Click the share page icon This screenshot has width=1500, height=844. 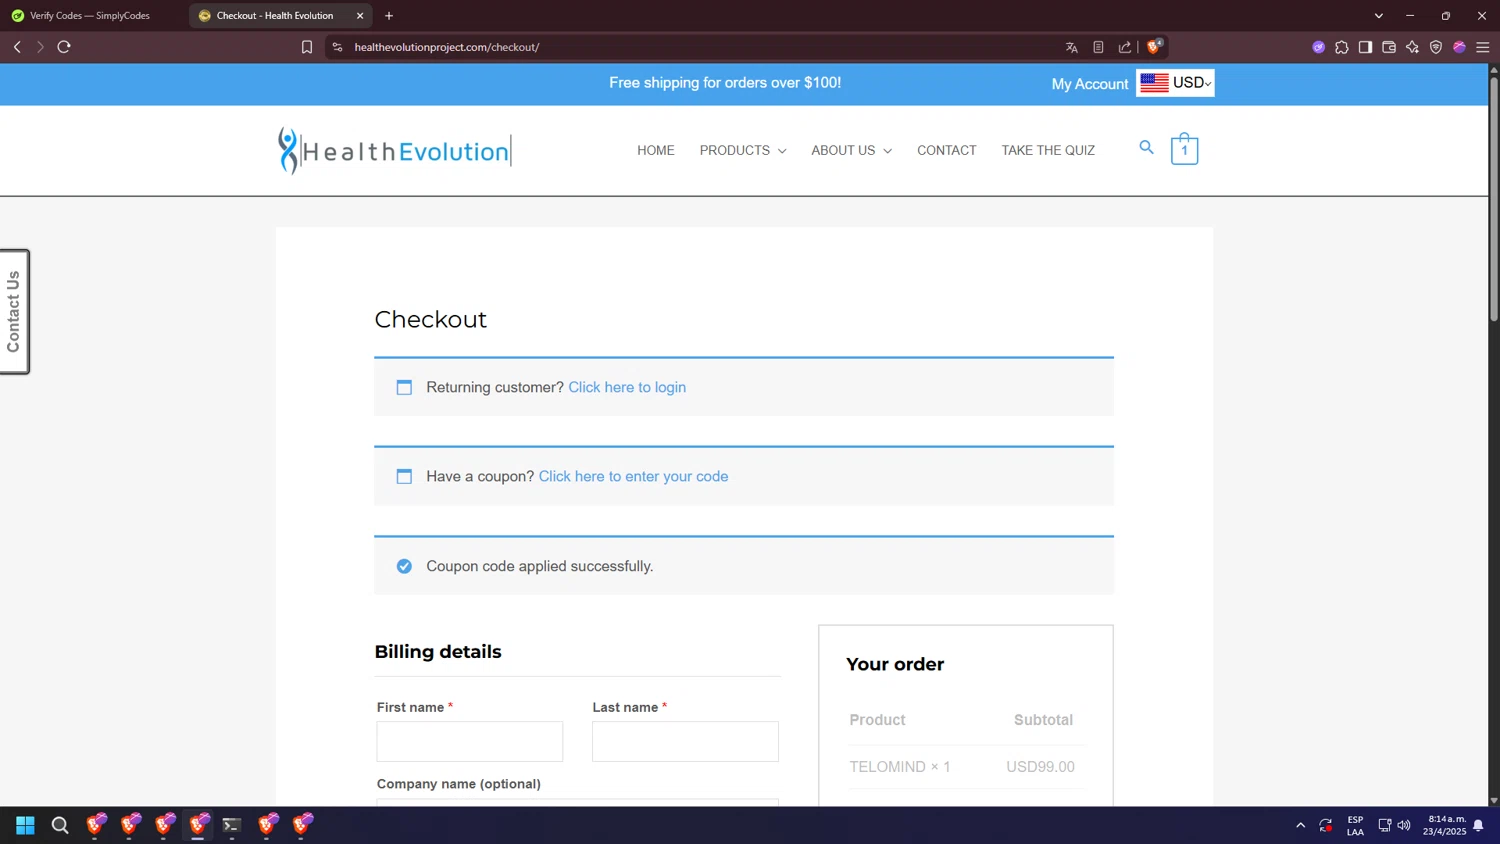1125,47
